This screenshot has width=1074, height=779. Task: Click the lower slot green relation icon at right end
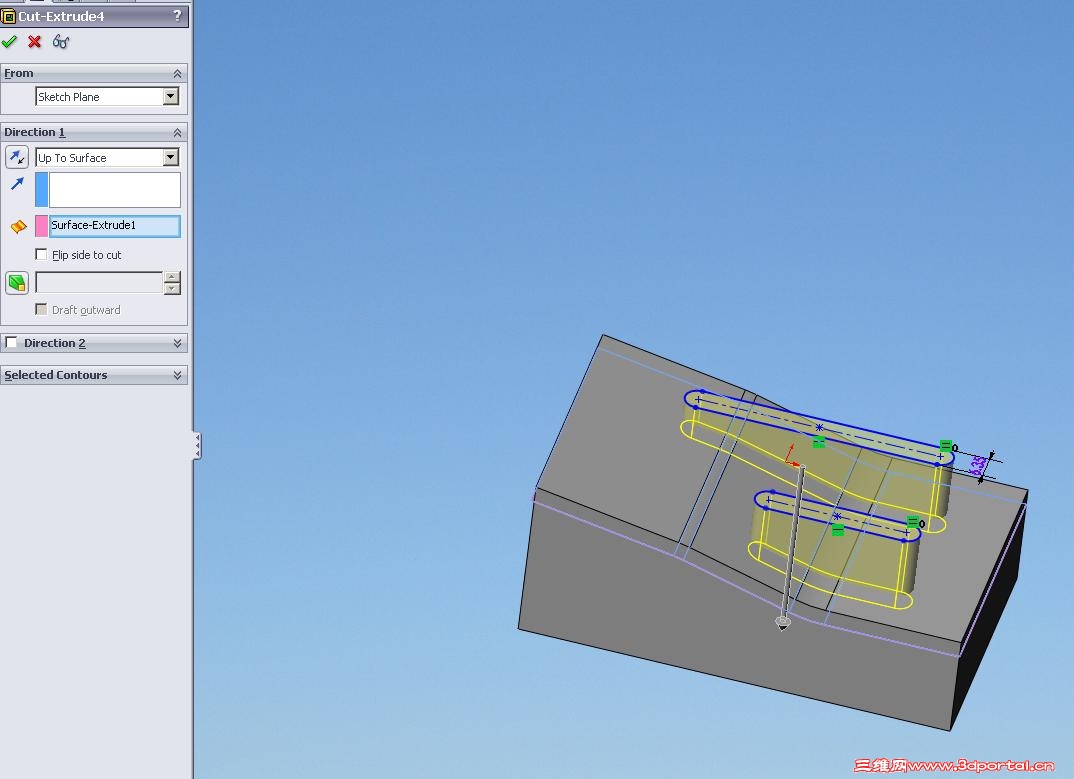(x=912, y=521)
